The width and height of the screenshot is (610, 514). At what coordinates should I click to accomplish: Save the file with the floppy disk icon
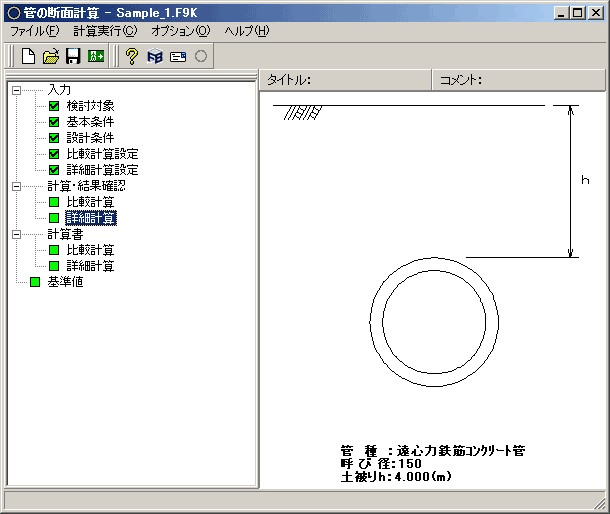[x=73, y=56]
